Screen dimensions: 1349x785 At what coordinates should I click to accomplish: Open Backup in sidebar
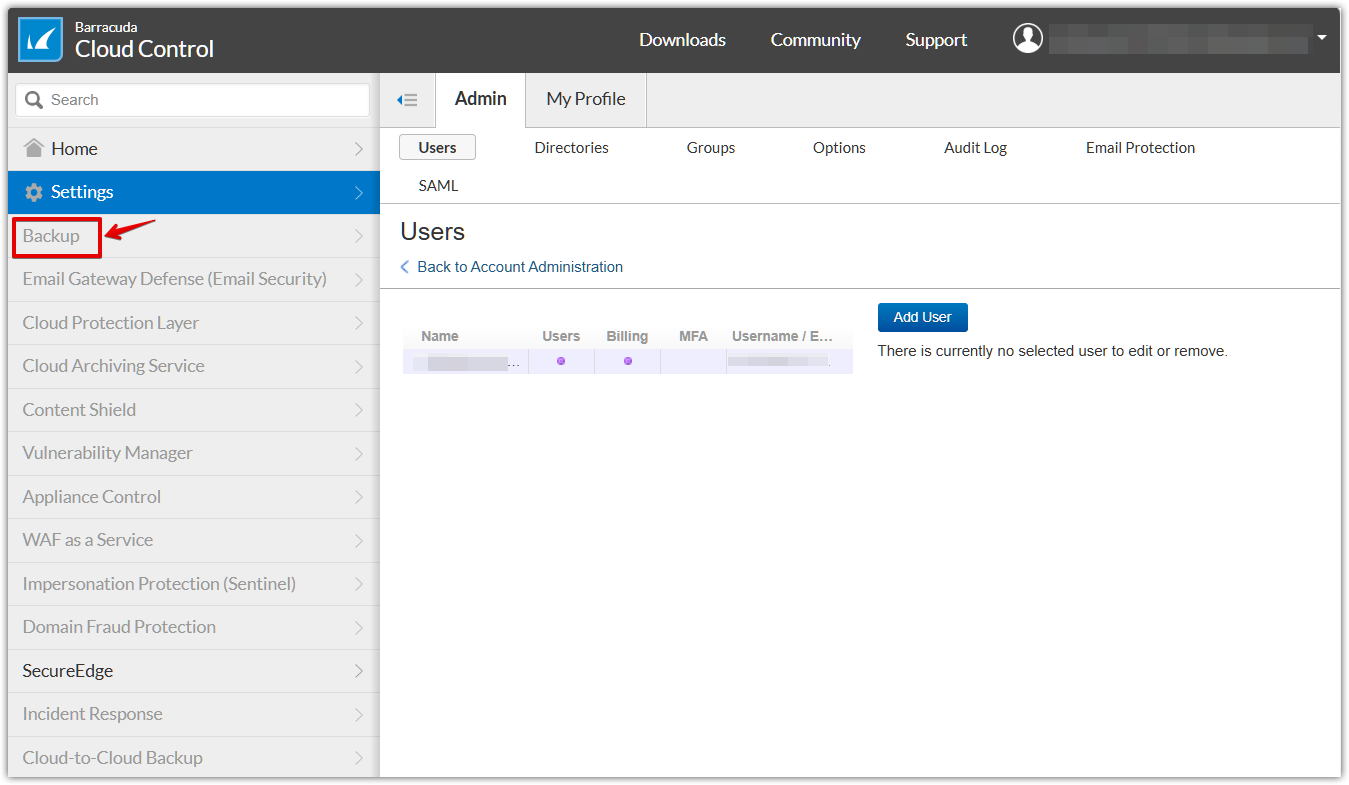[194, 236]
